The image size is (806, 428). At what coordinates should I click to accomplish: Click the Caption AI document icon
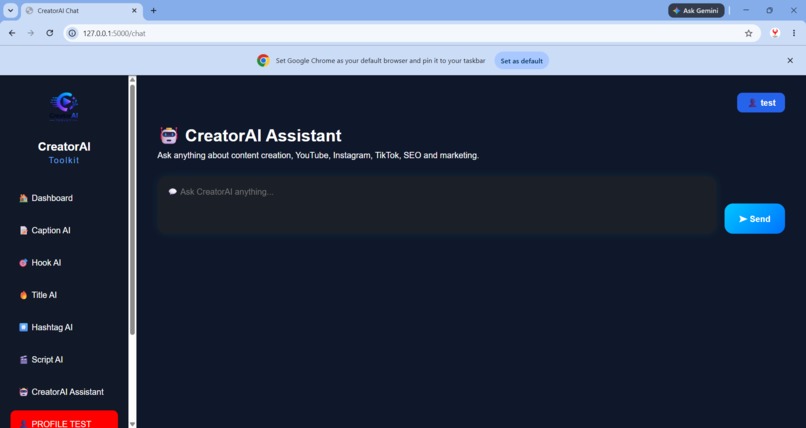23,230
